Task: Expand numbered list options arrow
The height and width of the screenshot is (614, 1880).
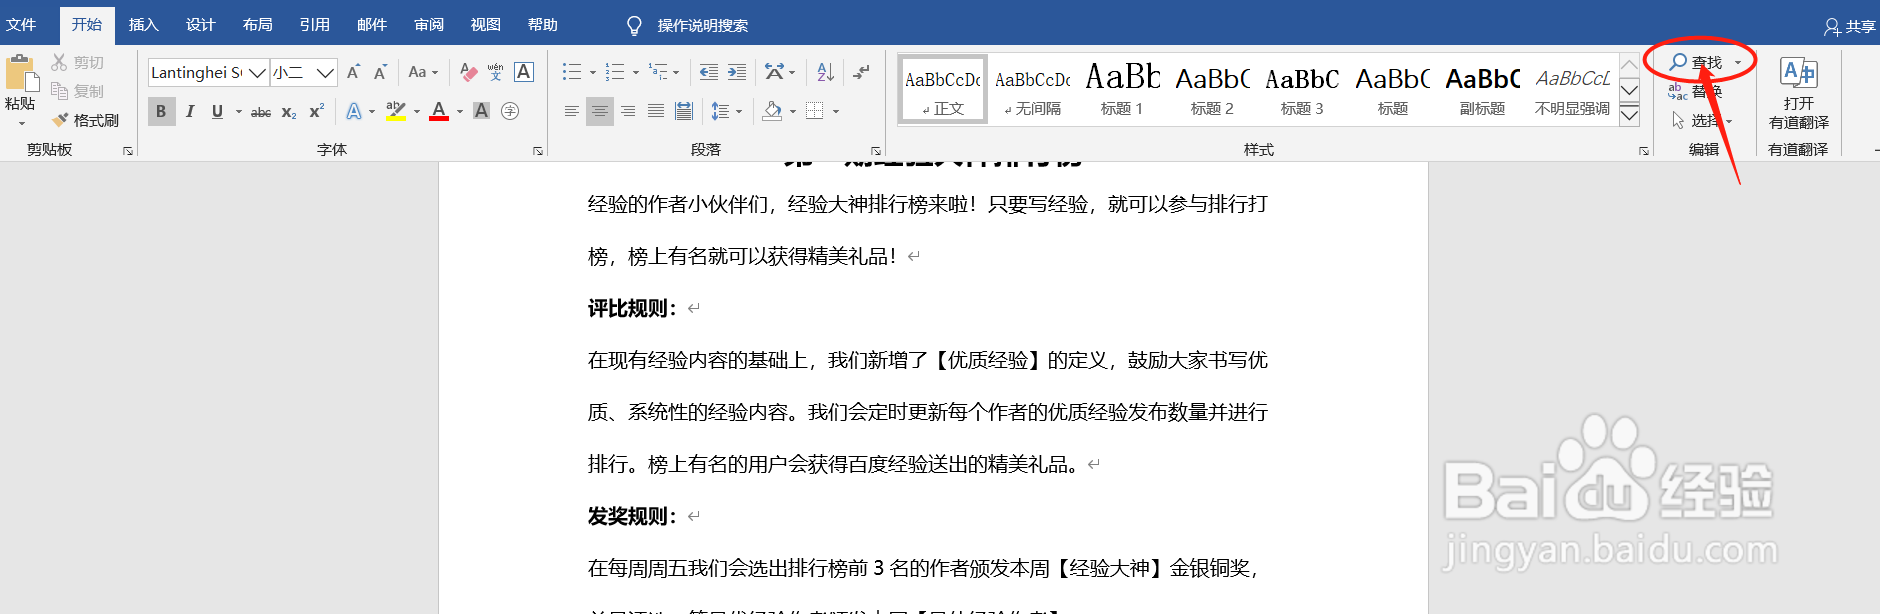Action: 635,73
